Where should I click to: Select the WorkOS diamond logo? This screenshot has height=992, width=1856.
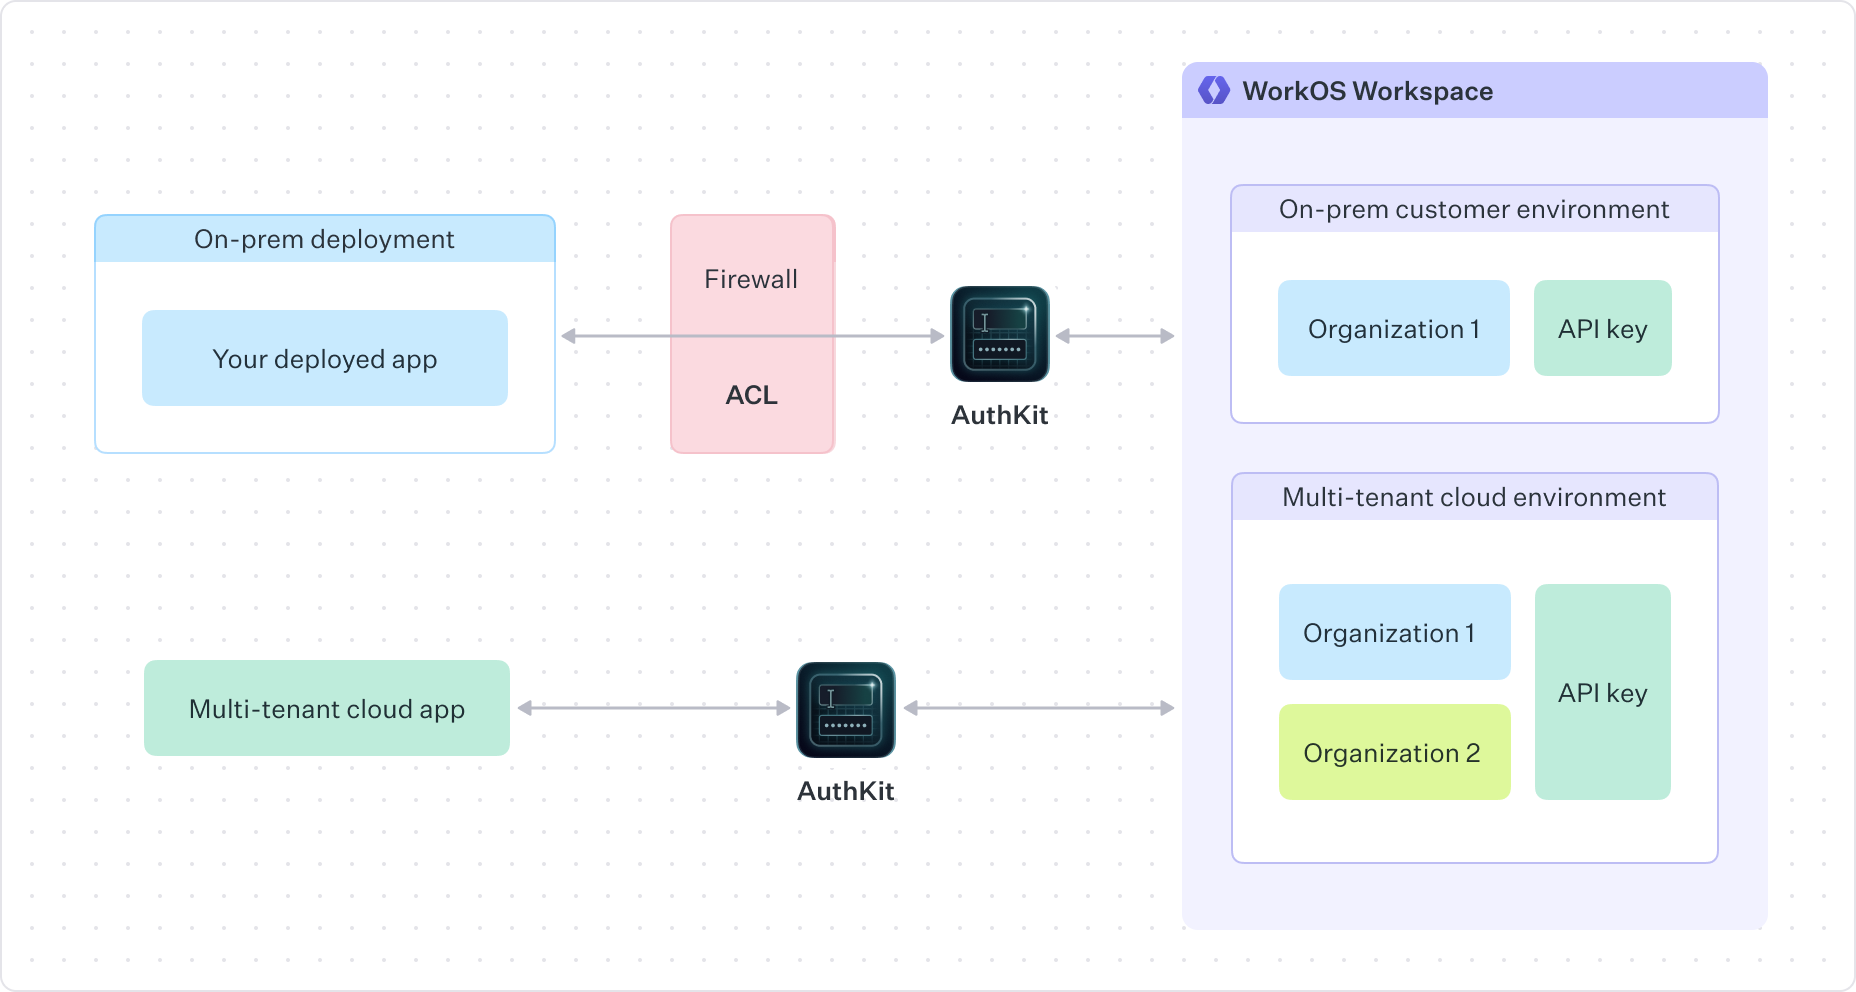click(1213, 90)
